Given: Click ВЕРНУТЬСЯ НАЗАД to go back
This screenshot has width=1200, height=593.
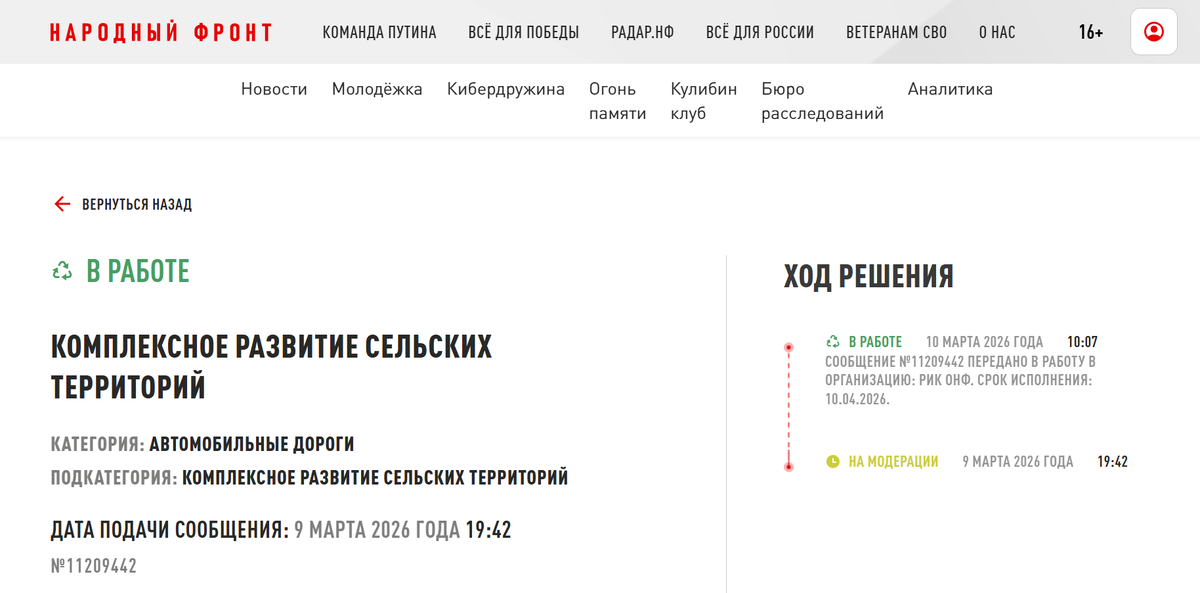Looking at the screenshot, I should (x=138, y=204).
